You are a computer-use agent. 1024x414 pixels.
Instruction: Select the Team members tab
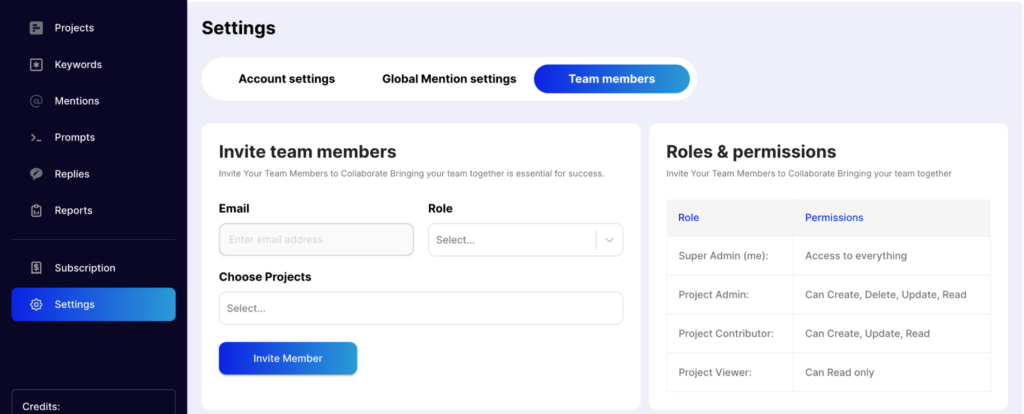611,79
